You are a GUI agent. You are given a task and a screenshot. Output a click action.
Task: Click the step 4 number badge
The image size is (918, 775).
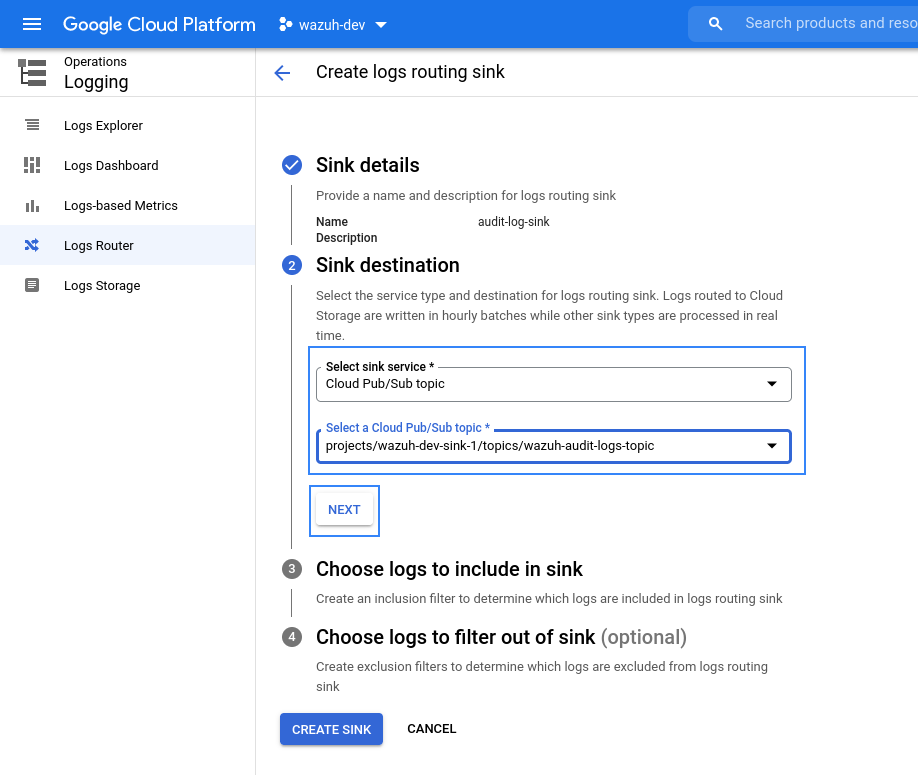292,637
